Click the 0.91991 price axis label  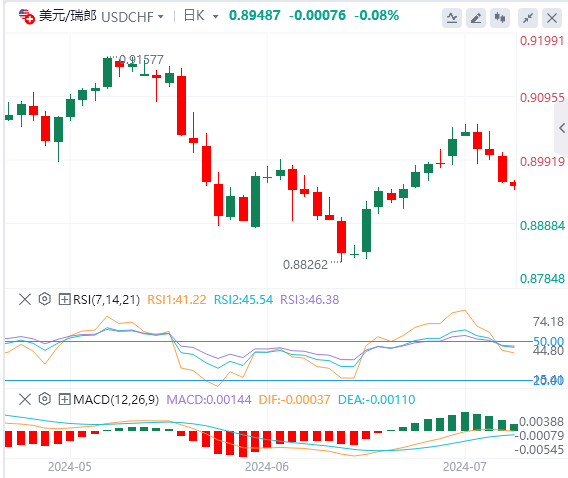click(x=542, y=41)
